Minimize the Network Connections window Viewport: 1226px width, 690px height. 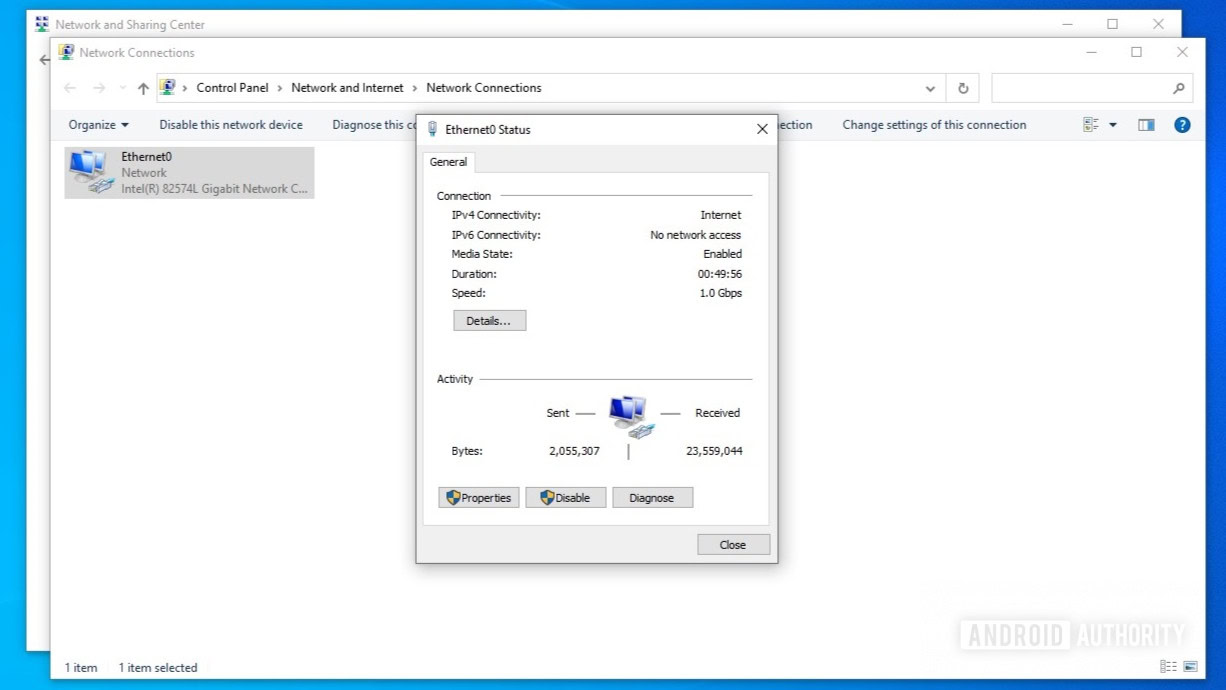click(1091, 52)
